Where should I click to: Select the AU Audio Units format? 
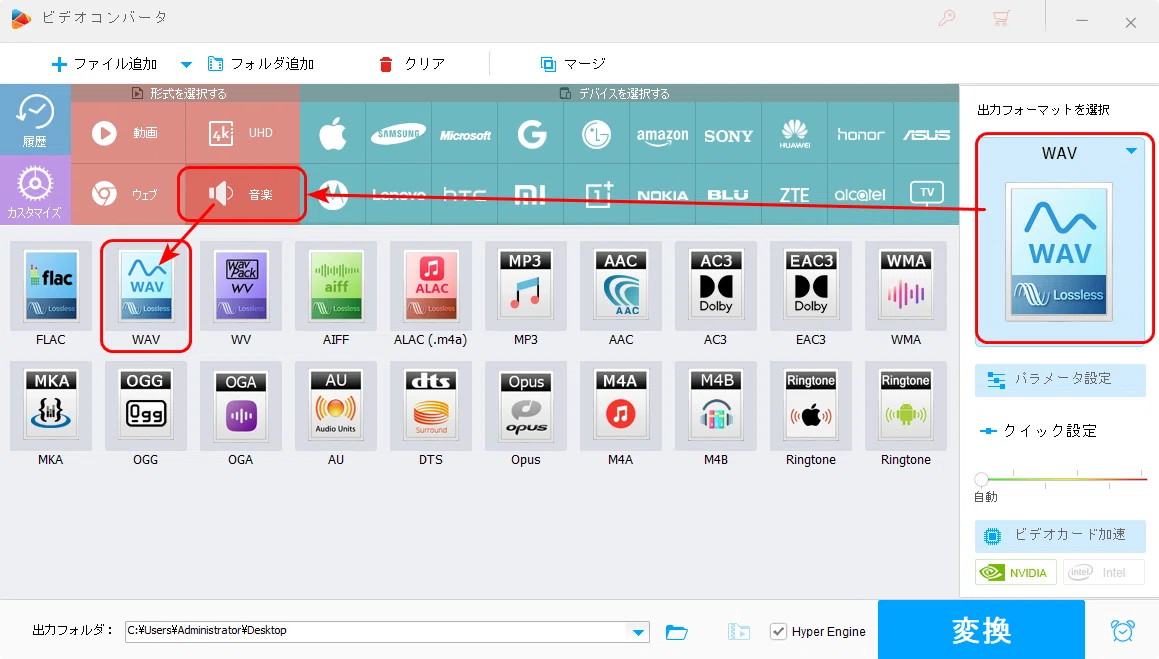336,406
